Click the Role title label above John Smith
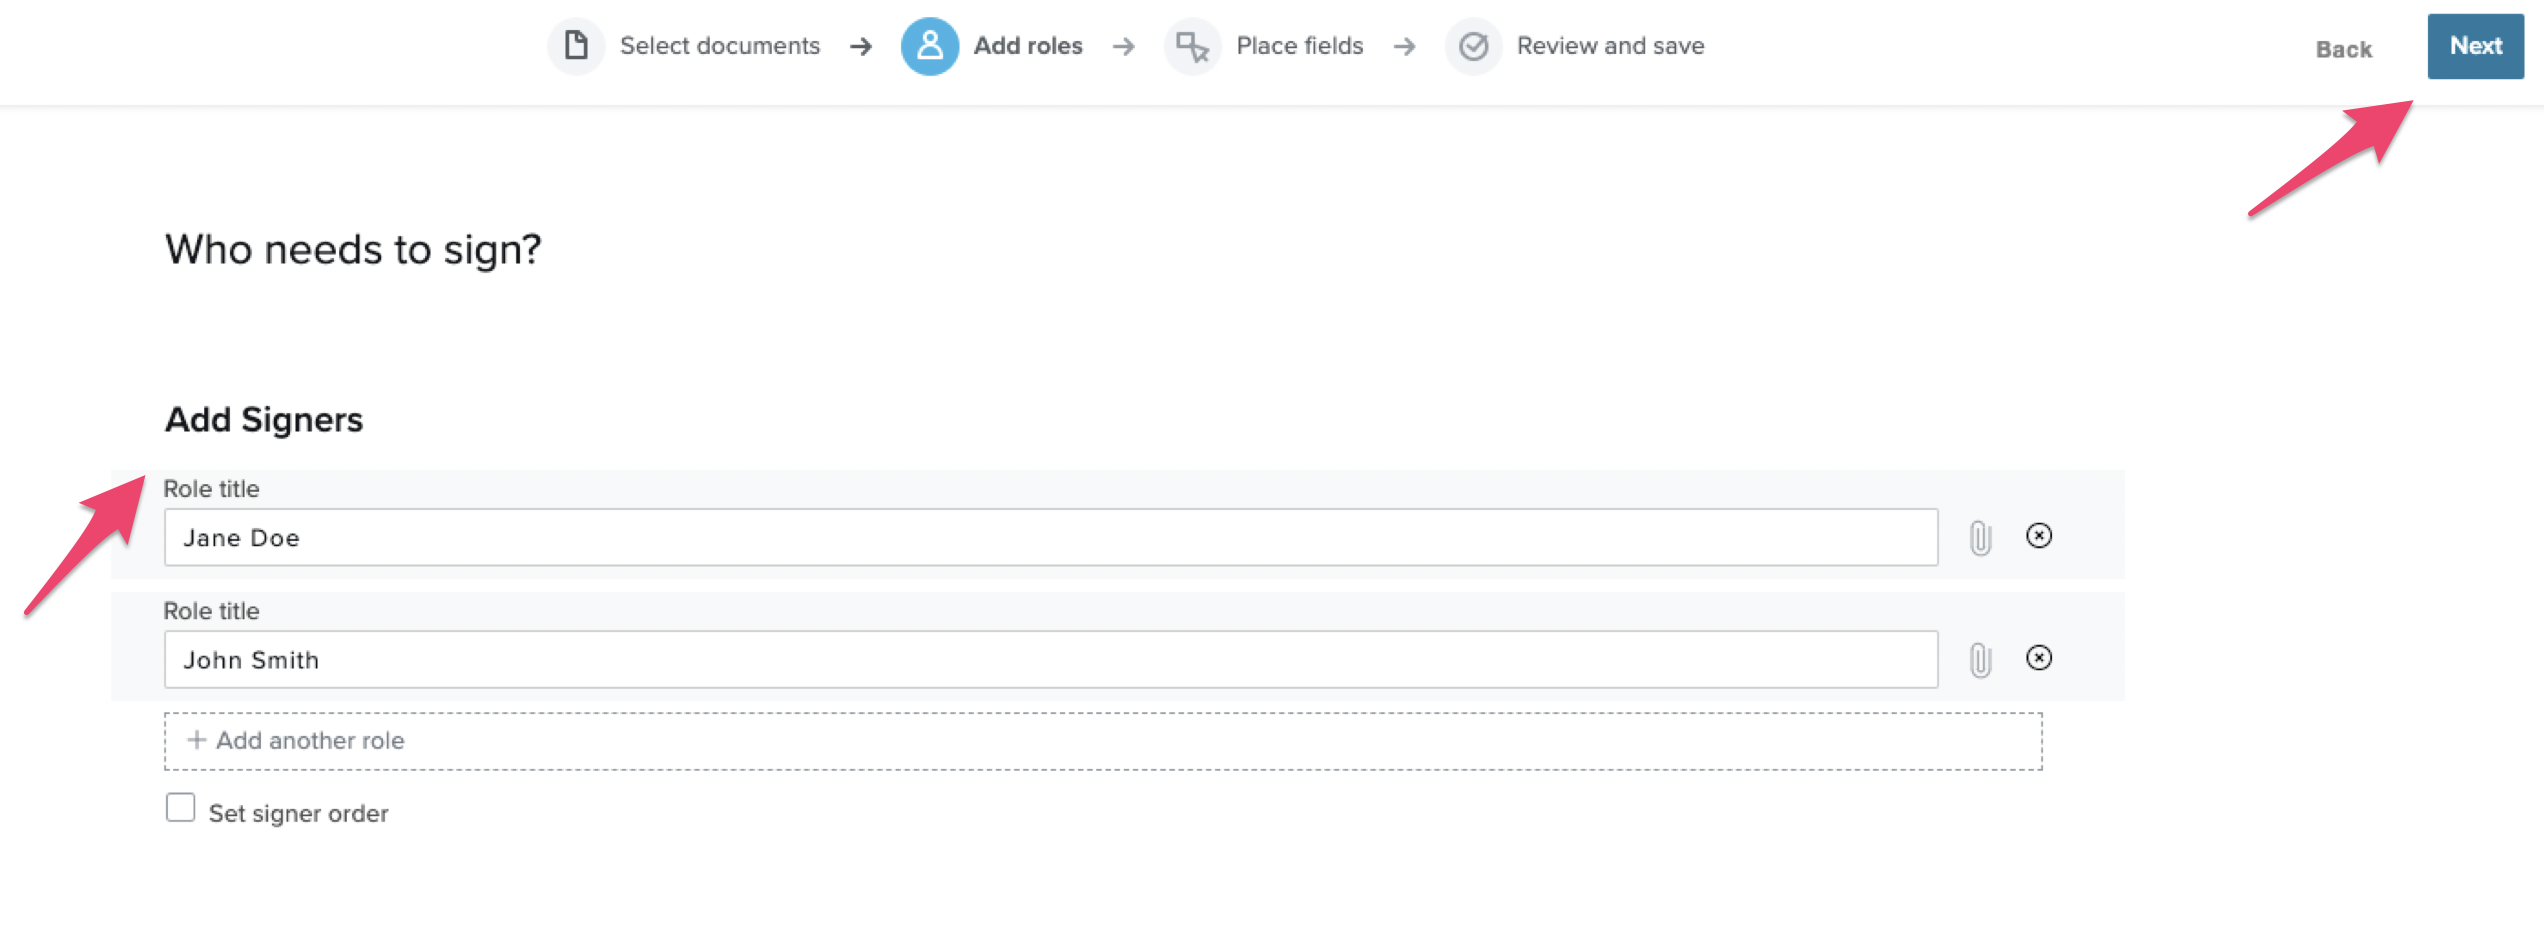The image size is (2544, 948). pyautogui.click(x=211, y=611)
